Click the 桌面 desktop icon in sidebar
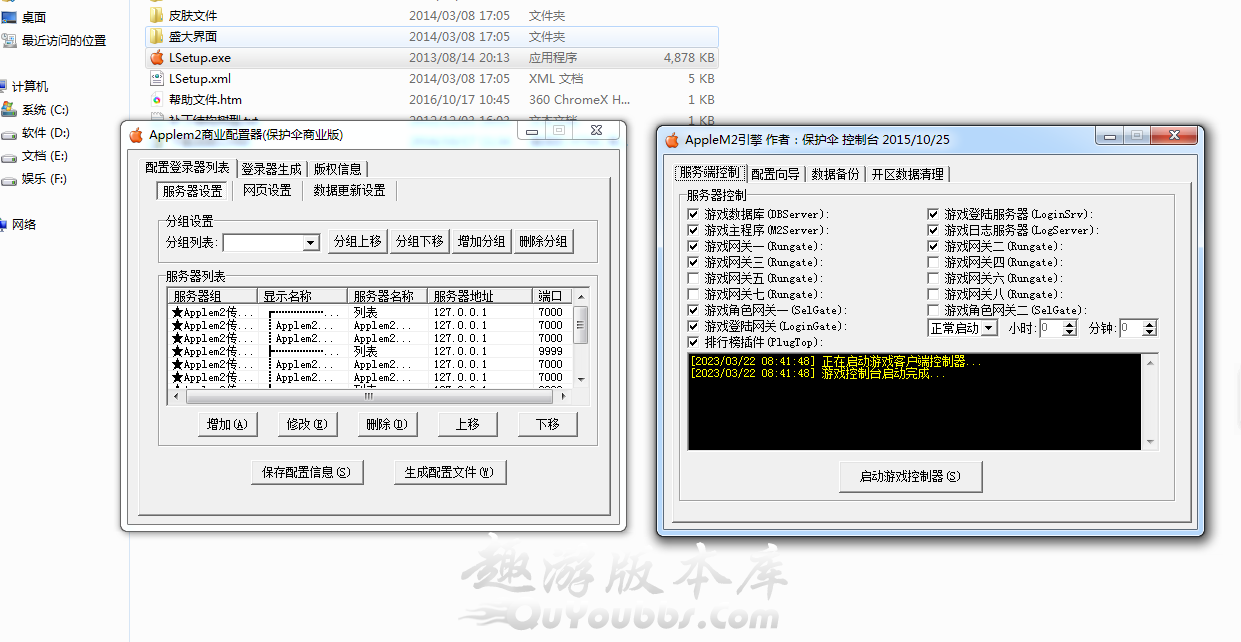The width and height of the screenshot is (1241, 642). pos(9,17)
